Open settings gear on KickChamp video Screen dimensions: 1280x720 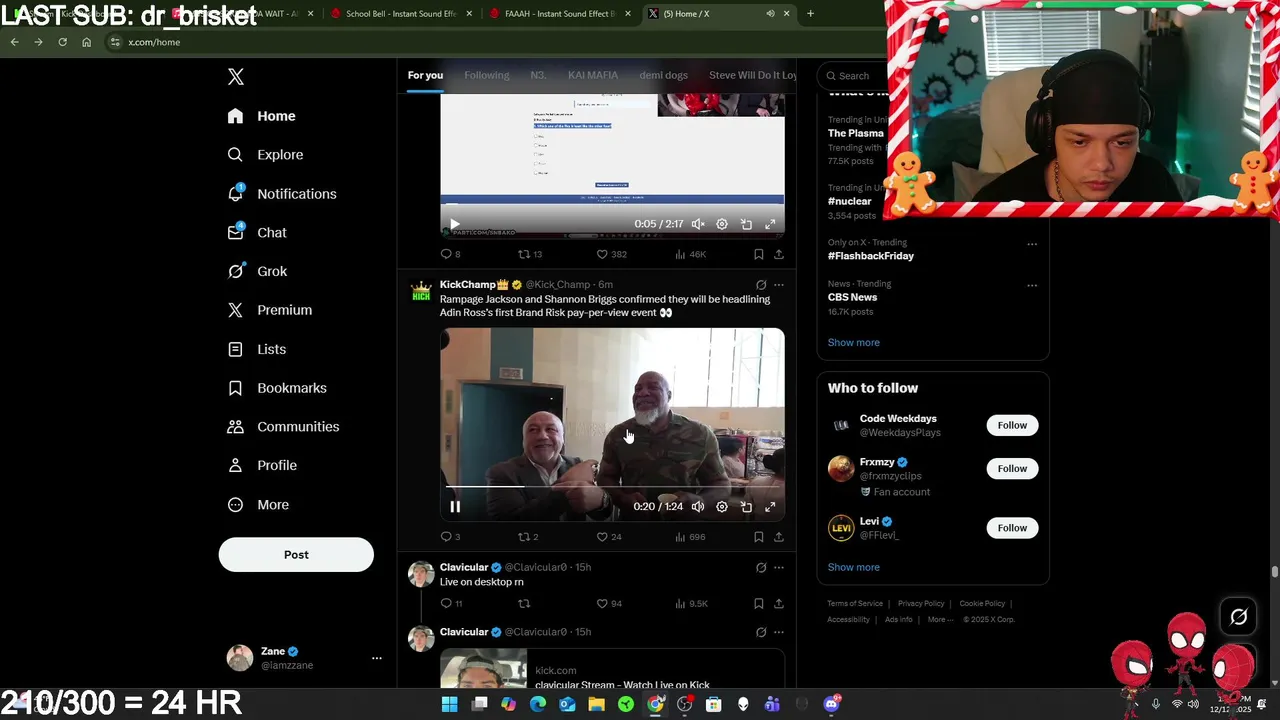722,507
